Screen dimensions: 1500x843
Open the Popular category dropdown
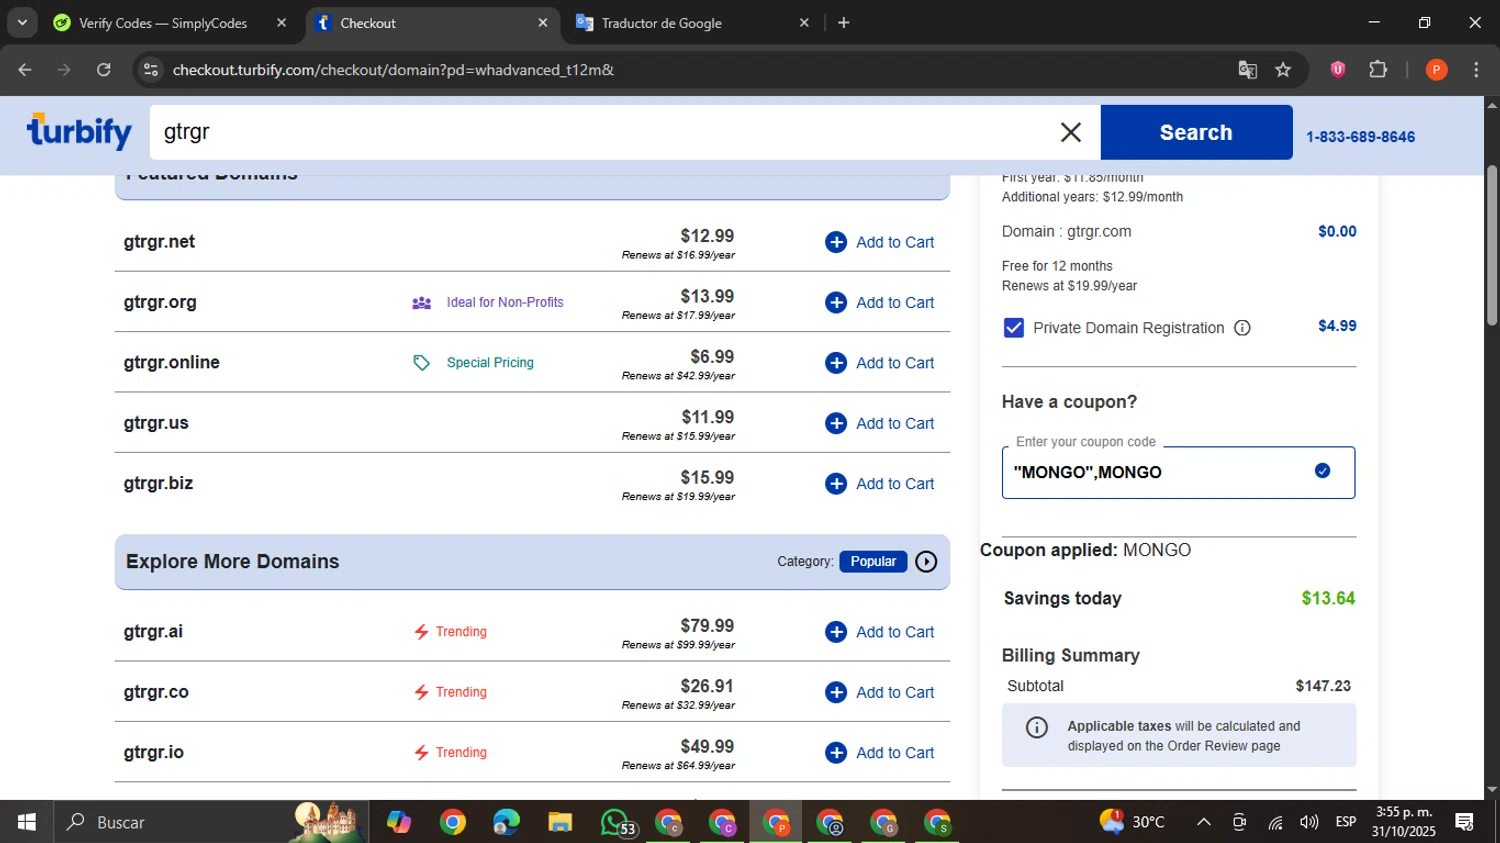[x=873, y=561]
